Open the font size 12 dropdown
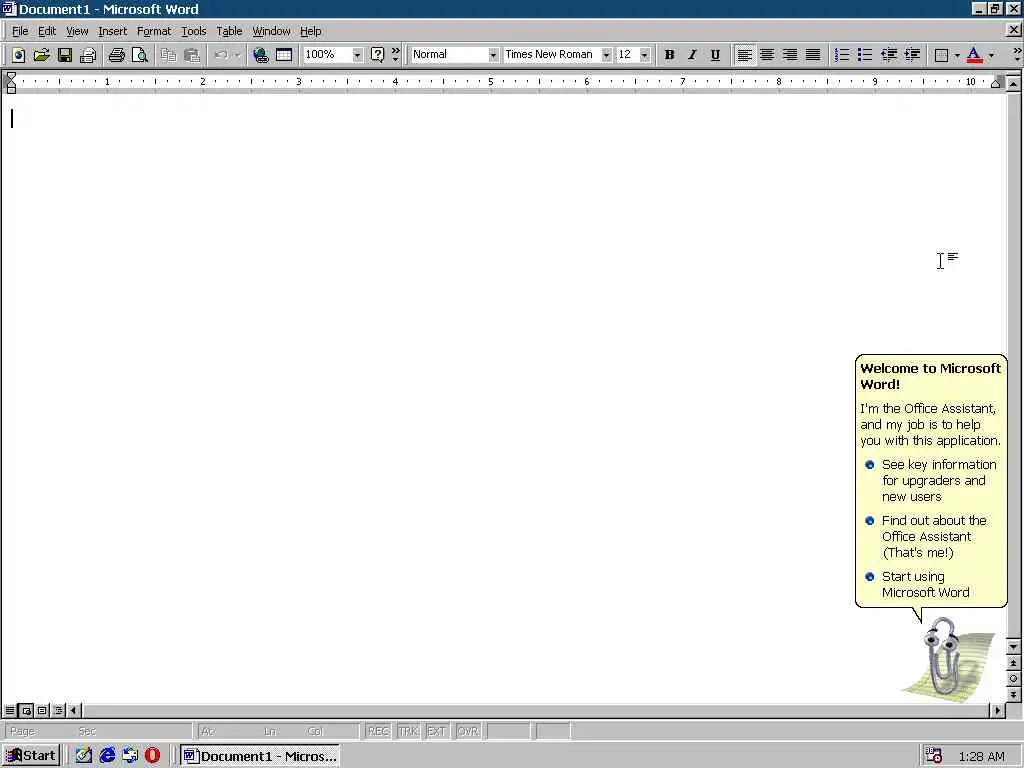This screenshot has width=1024, height=768. click(645, 55)
